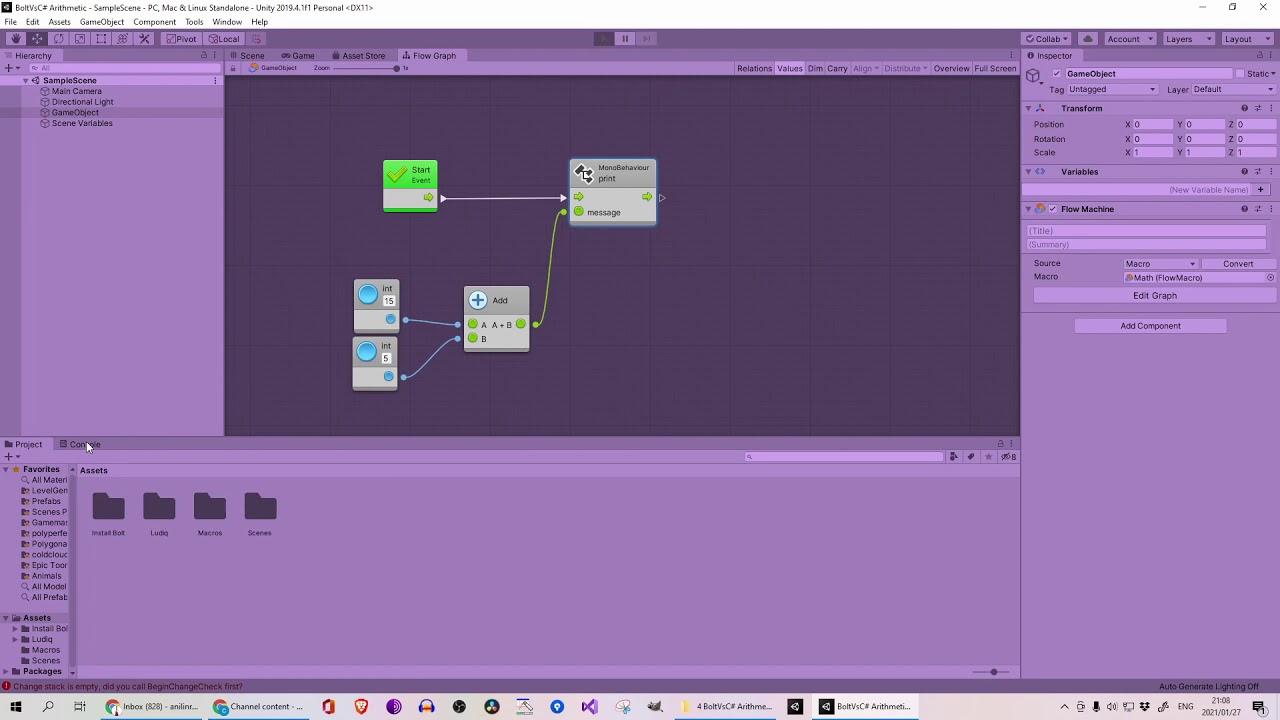The height and width of the screenshot is (720, 1280).
Task: Select the int 5 literal node icon
Action: pos(366,351)
